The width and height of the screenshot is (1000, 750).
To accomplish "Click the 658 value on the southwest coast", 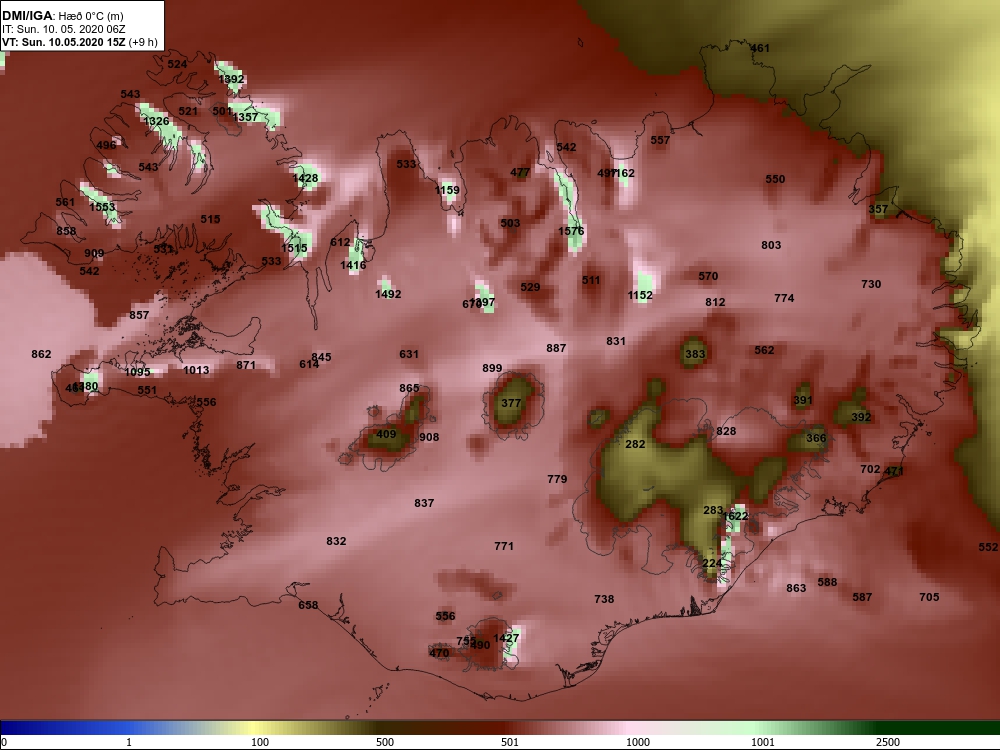I will click(308, 605).
